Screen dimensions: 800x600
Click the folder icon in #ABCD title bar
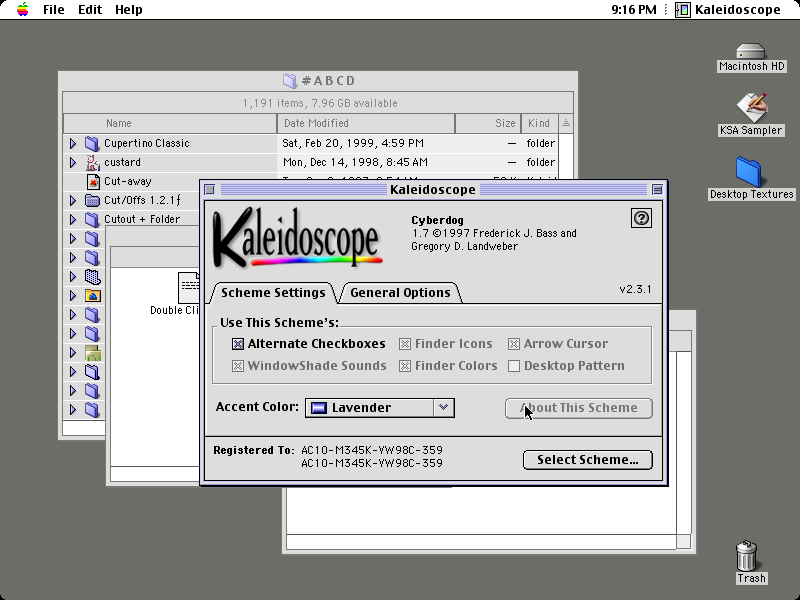pyautogui.click(x=289, y=81)
